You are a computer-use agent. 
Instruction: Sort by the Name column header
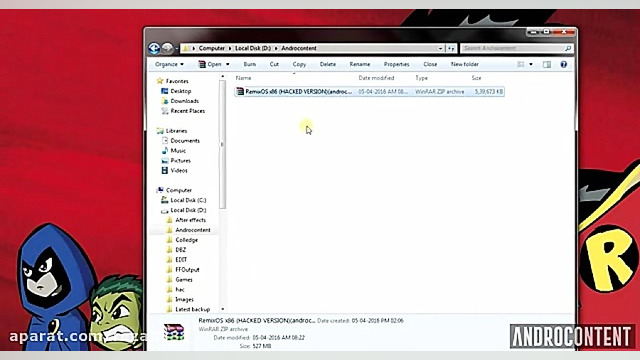pyautogui.click(x=243, y=78)
